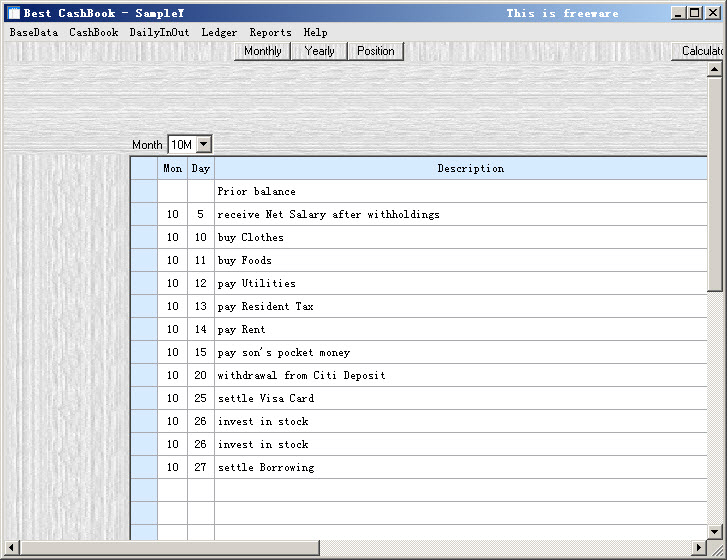The height and width of the screenshot is (560, 727).
Task: Select the 'pay Rent' cell
Action: (461, 329)
